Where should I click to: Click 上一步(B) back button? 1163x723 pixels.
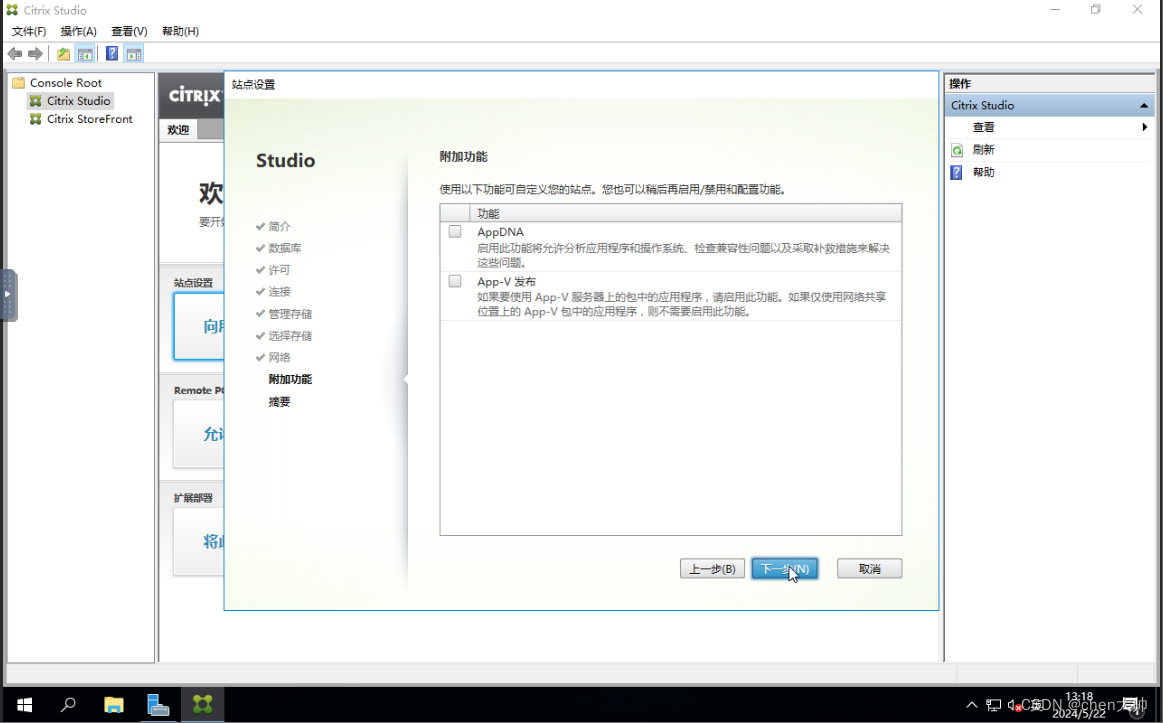coord(712,569)
